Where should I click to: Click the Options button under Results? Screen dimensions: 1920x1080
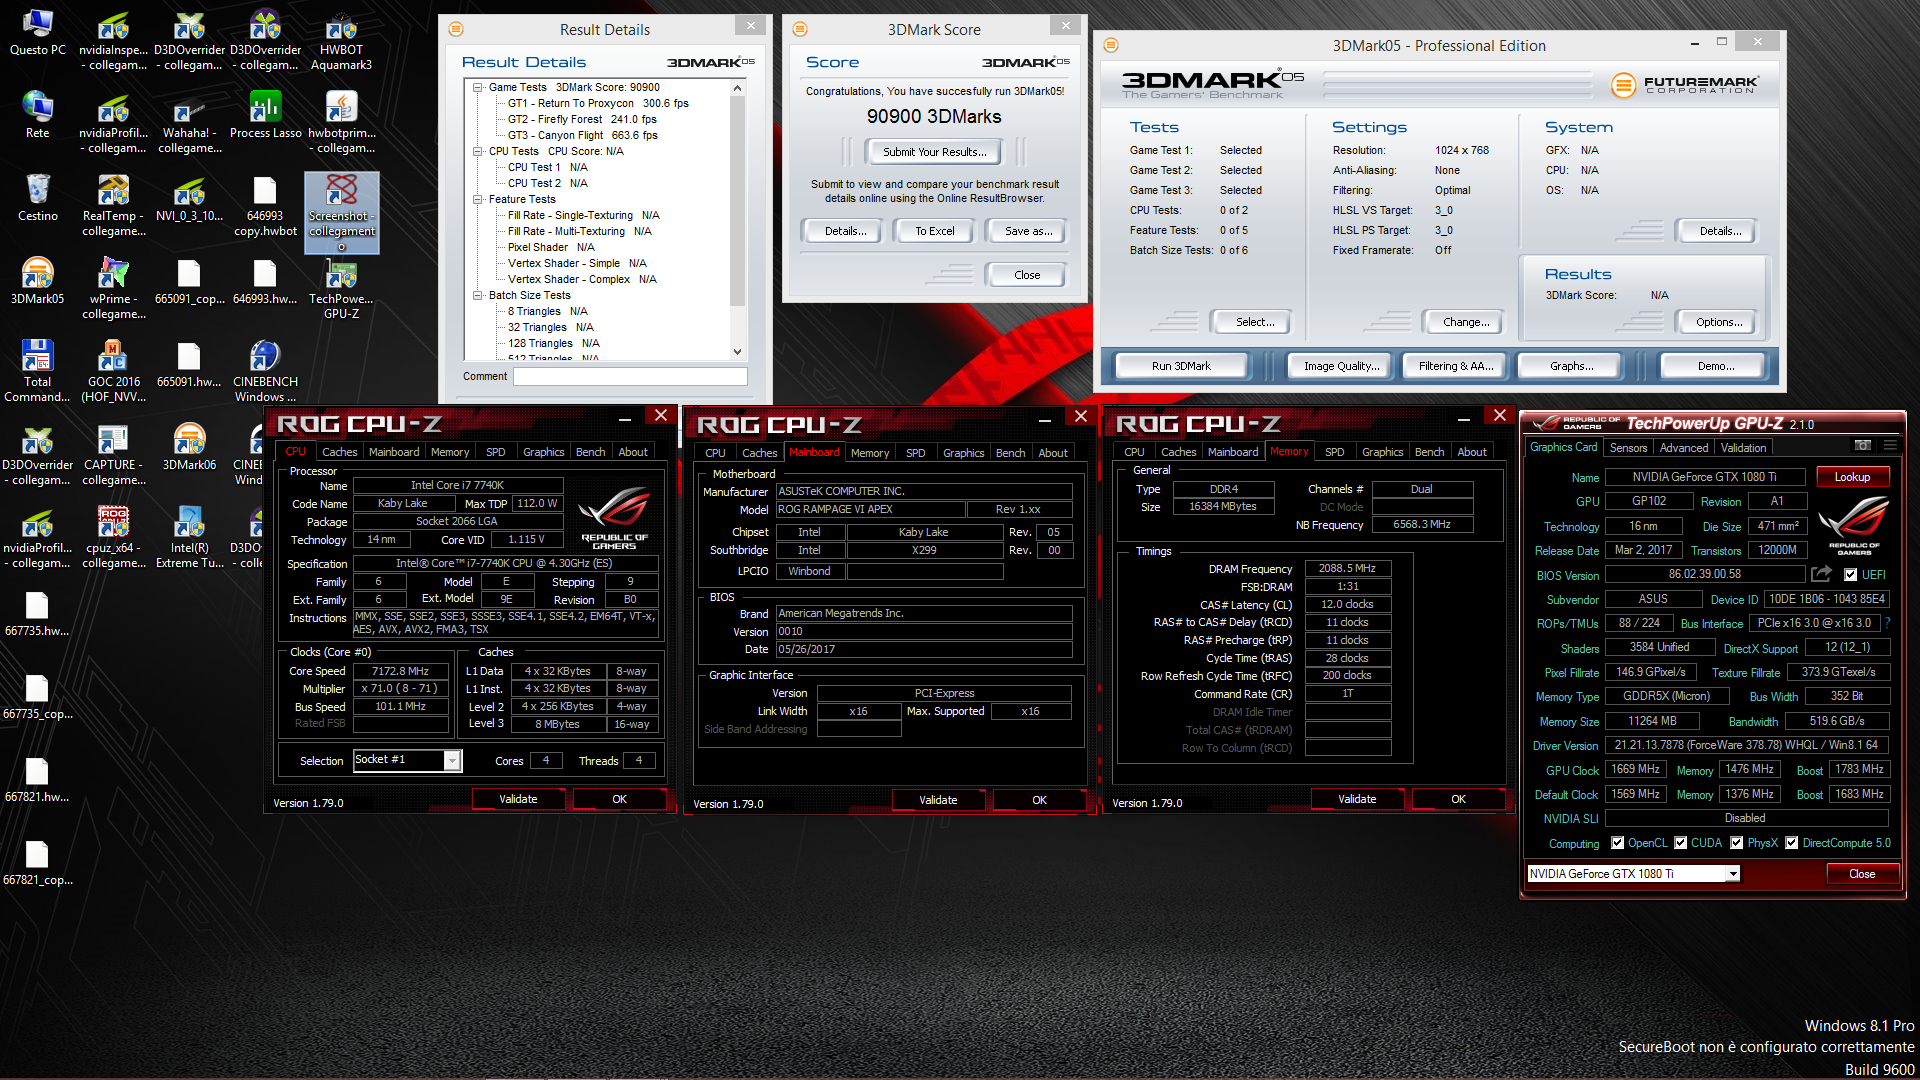pos(1718,322)
